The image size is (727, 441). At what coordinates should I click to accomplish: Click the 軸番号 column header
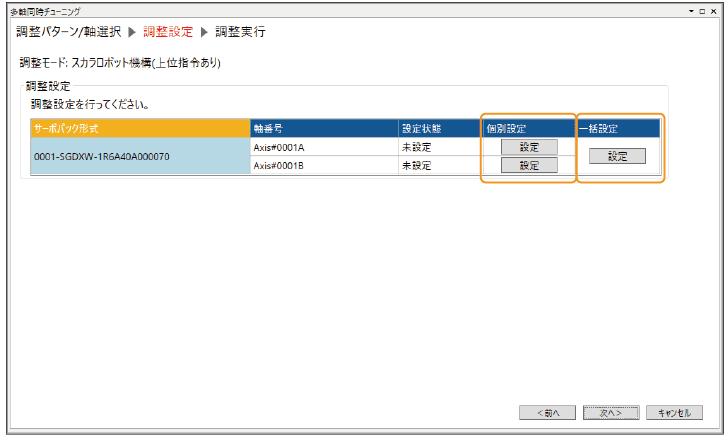click(x=324, y=128)
